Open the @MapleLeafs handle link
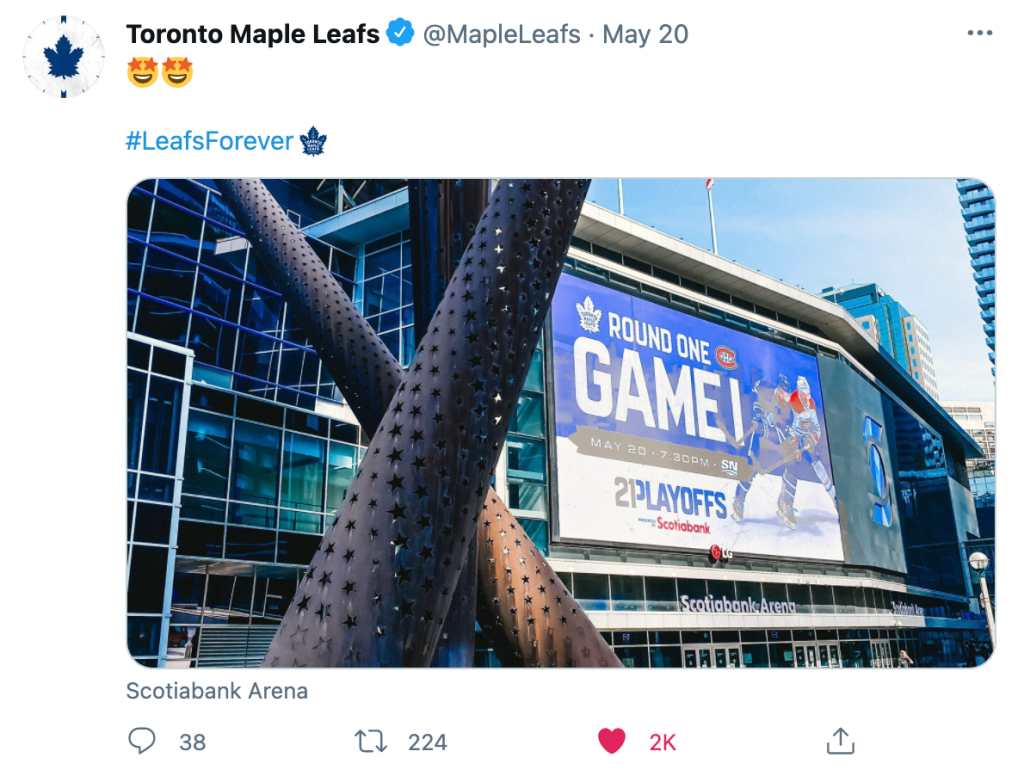This screenshot has width=1024, height=776. pos(501,34)
